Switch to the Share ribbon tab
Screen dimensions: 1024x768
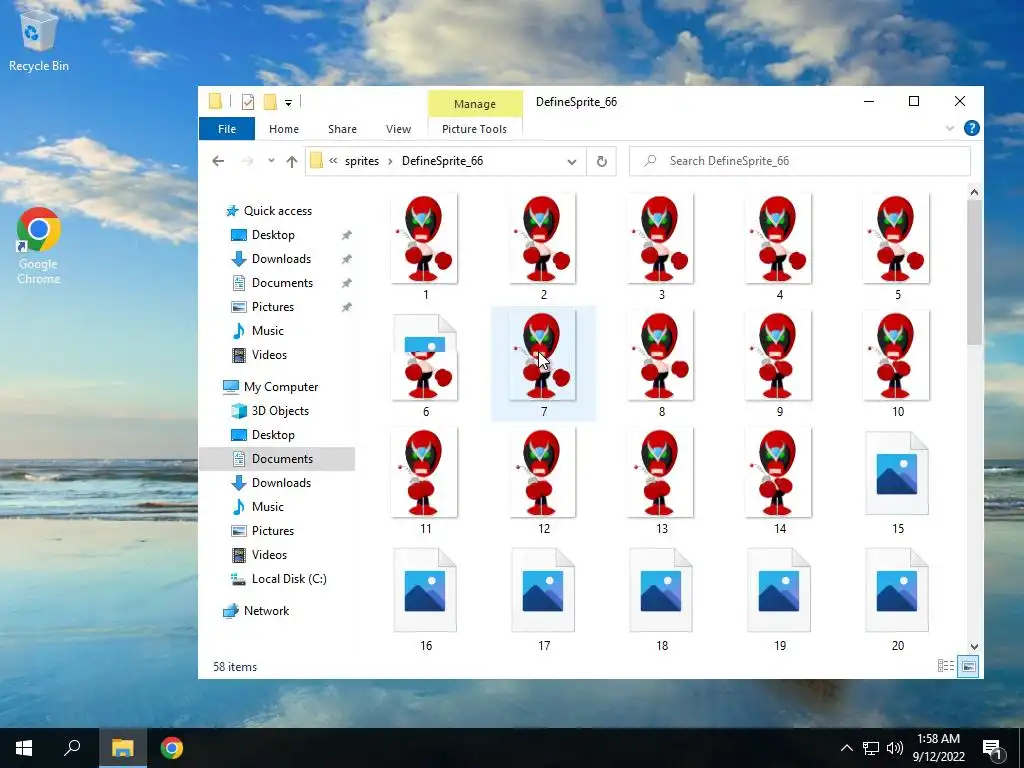[342, 129]
